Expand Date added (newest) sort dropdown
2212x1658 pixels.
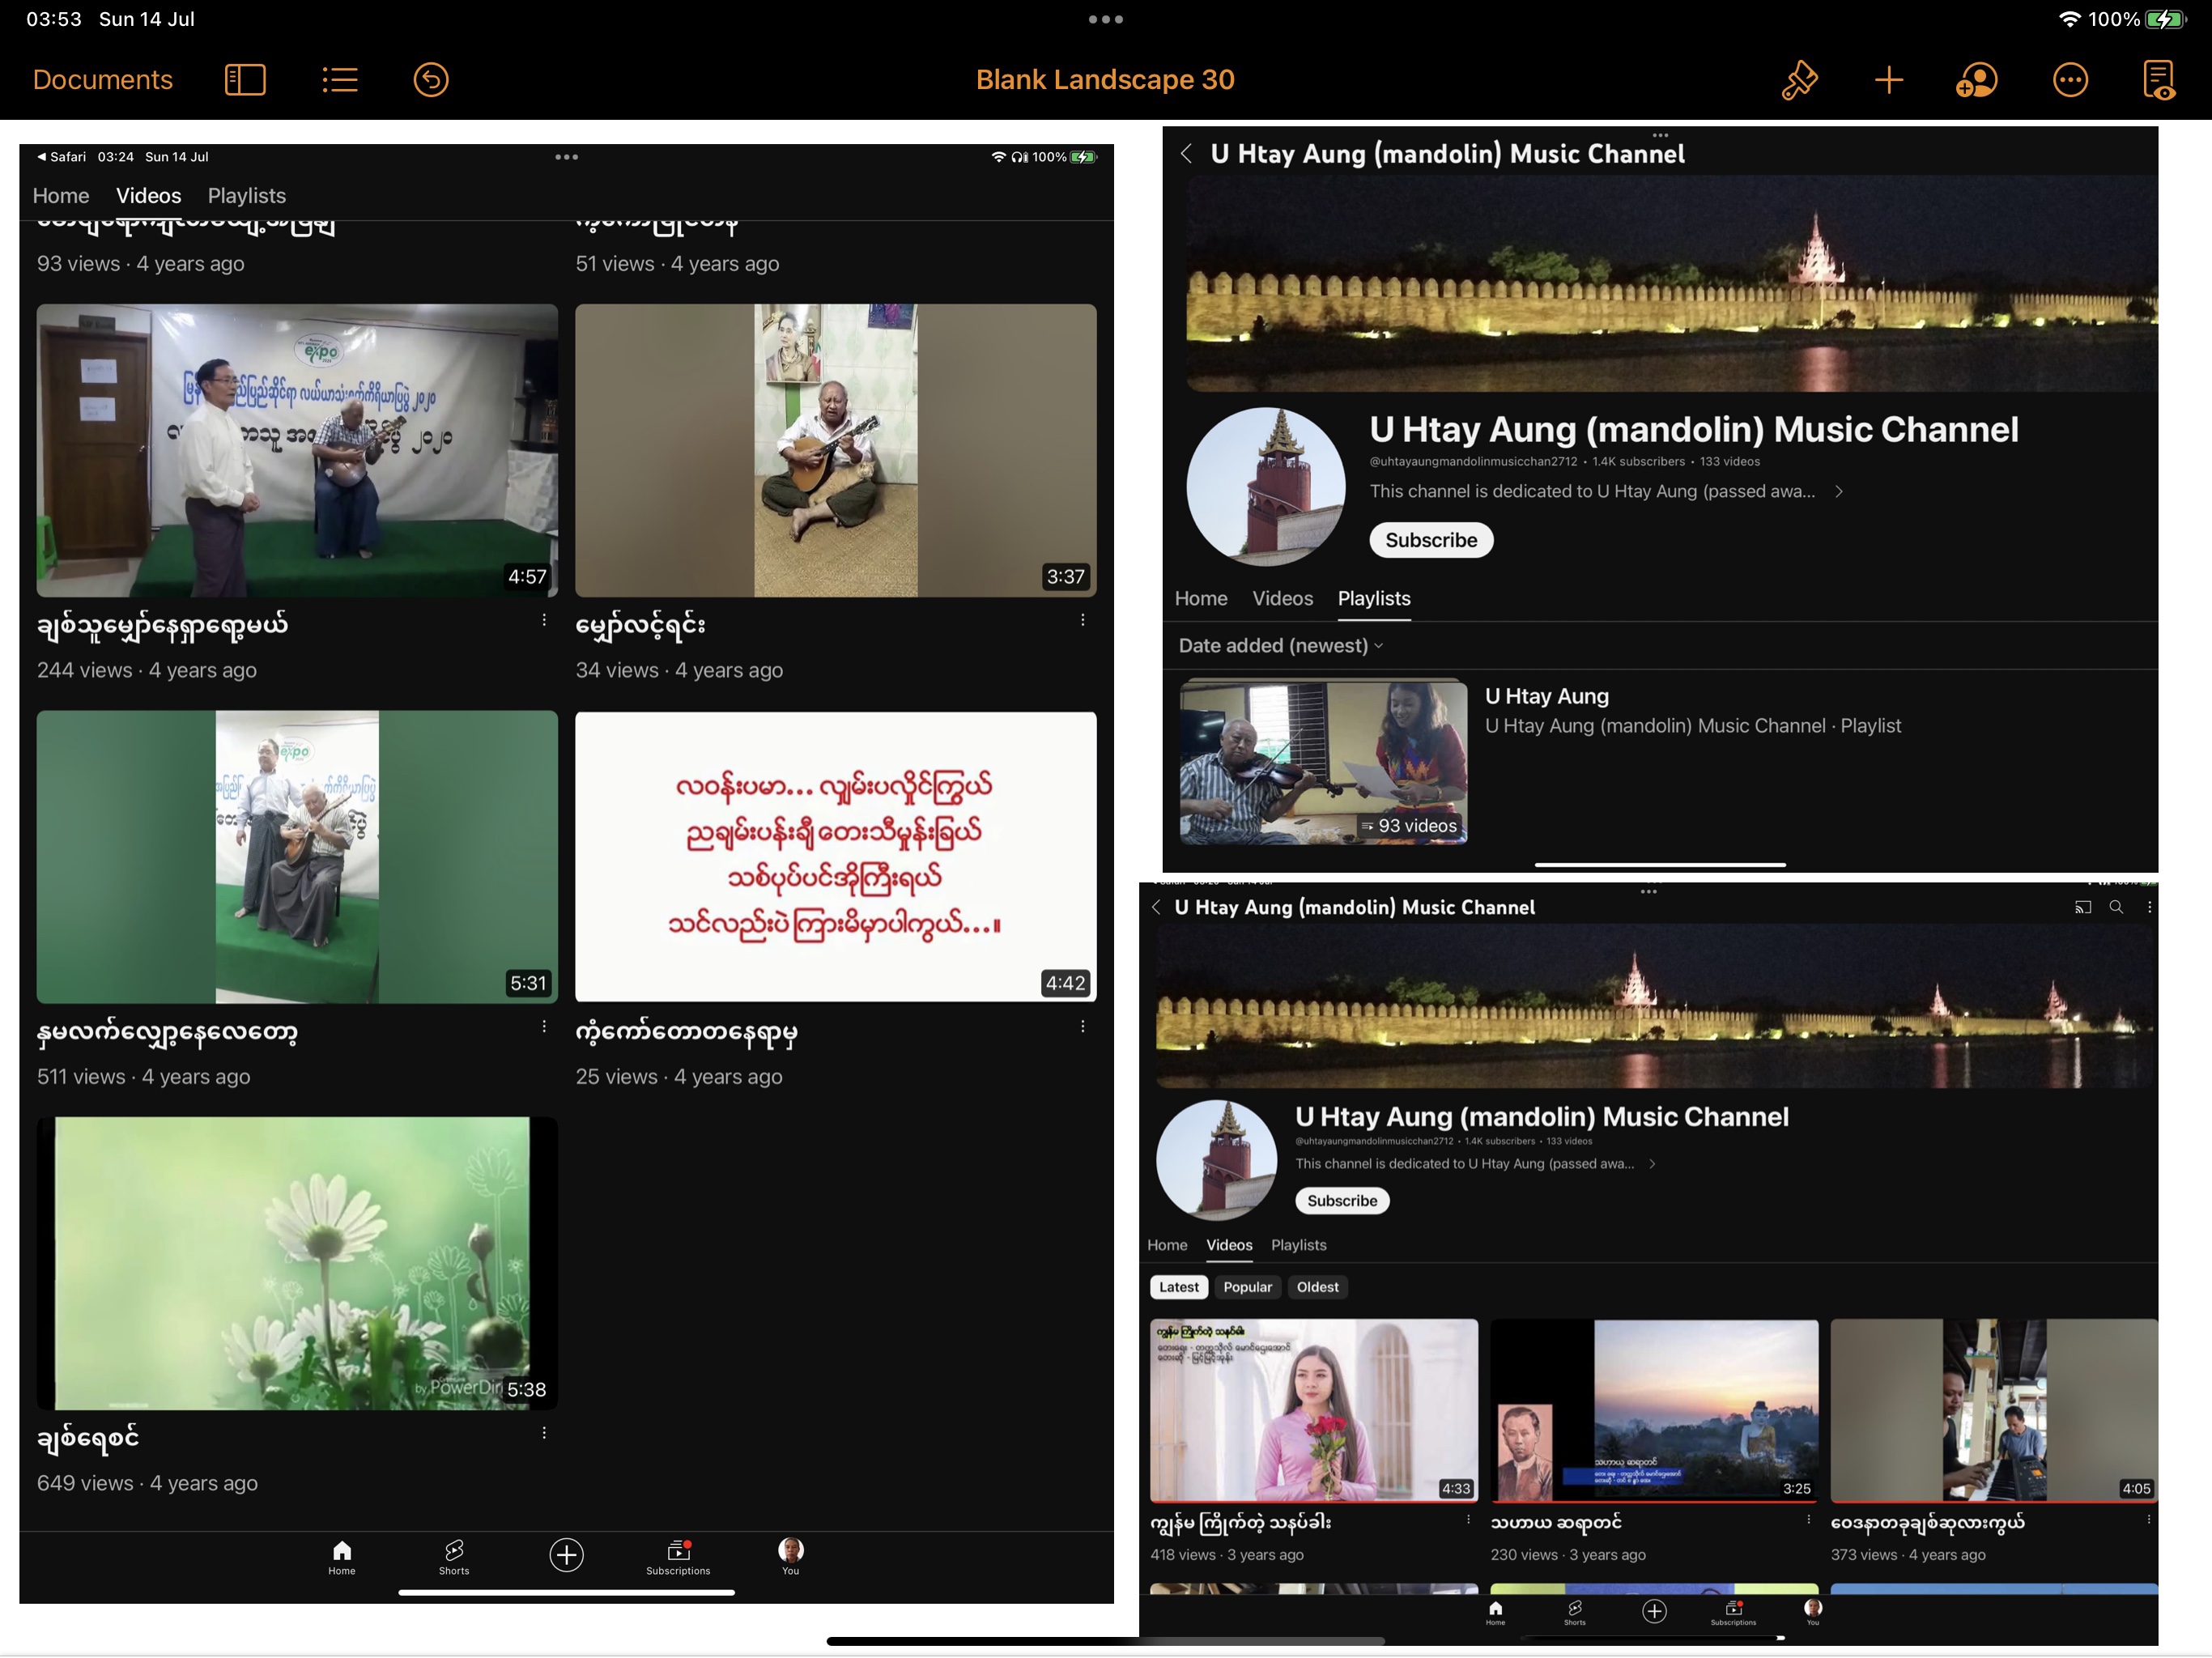1280,646
